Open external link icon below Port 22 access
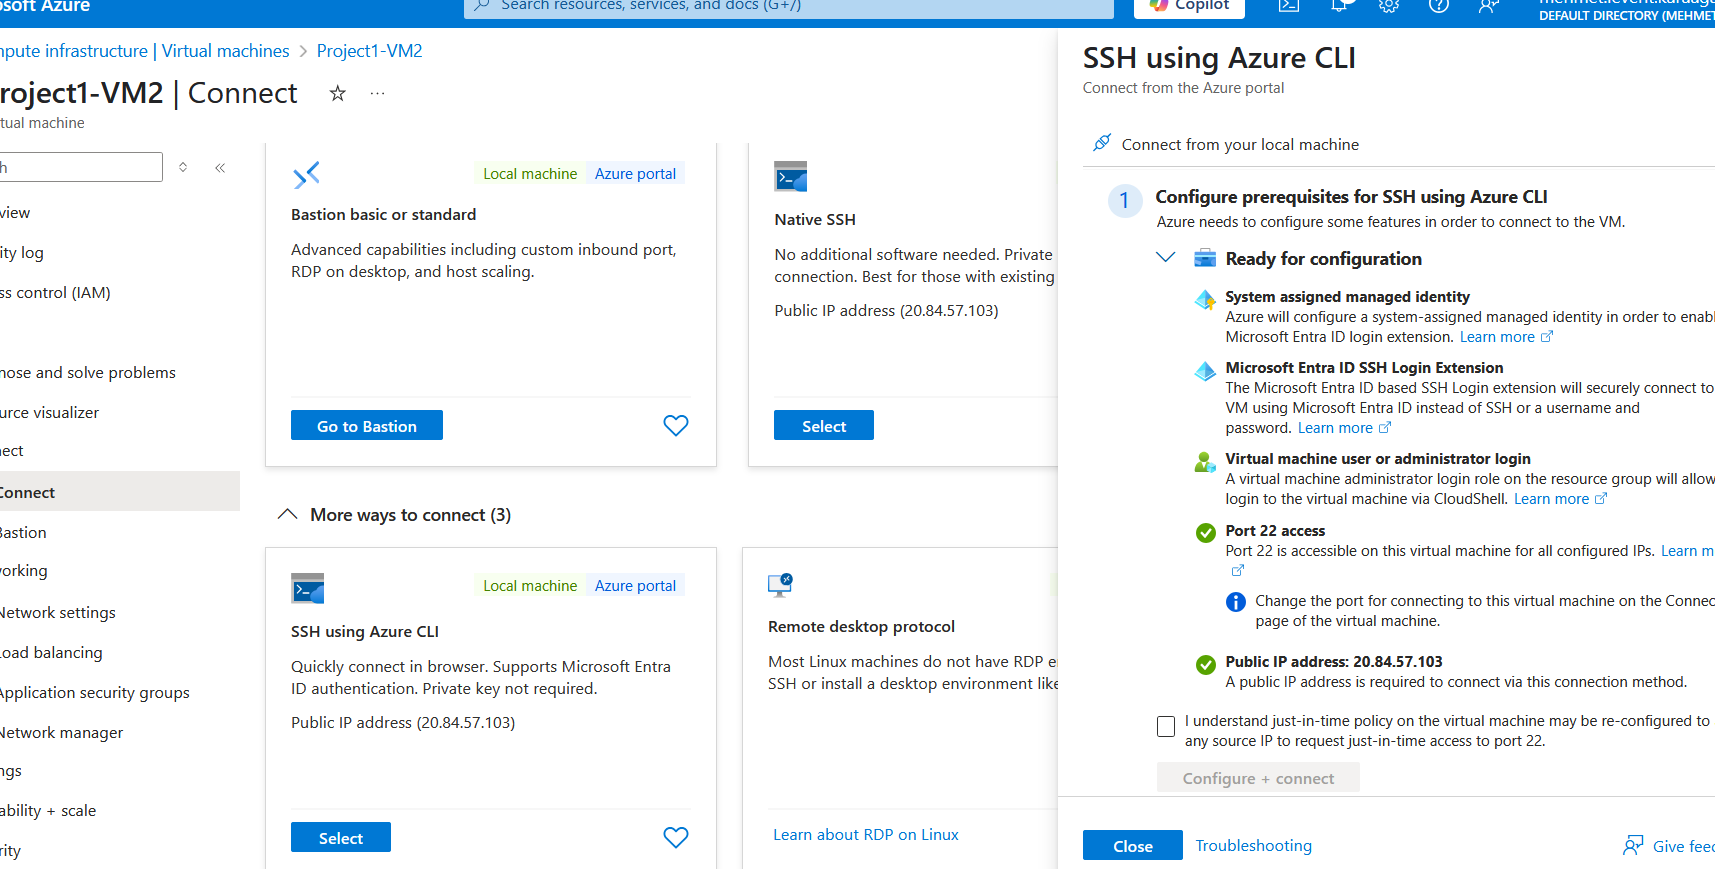This screenshot has width=1715, height=869. click(1238, 570)
